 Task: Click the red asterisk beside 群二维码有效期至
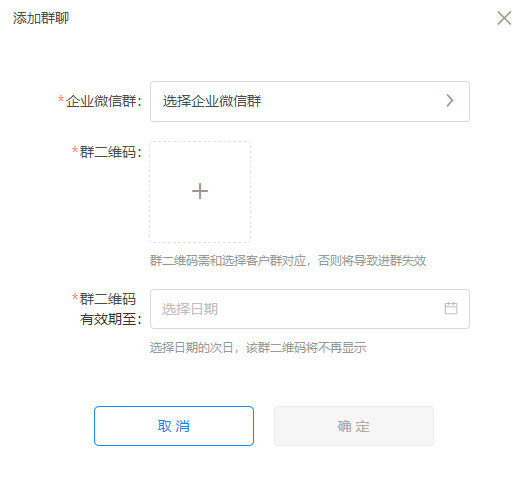75,297
